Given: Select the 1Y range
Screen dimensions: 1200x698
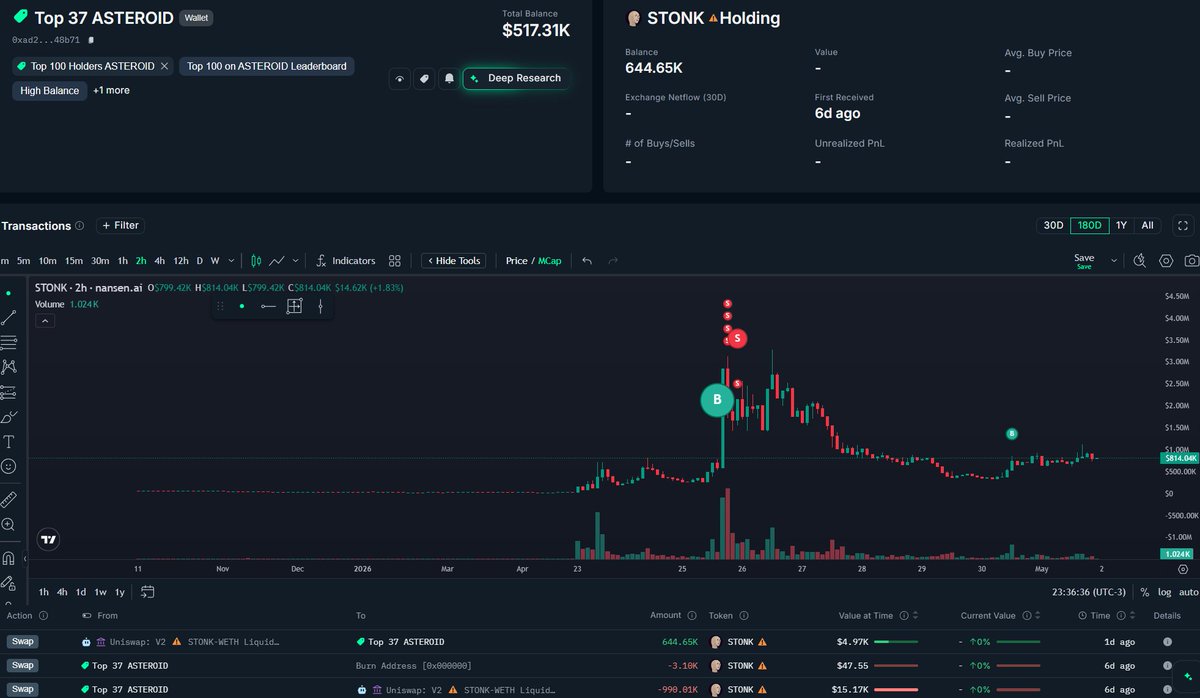Looking at the screenshot, I should click(1121, 226).
